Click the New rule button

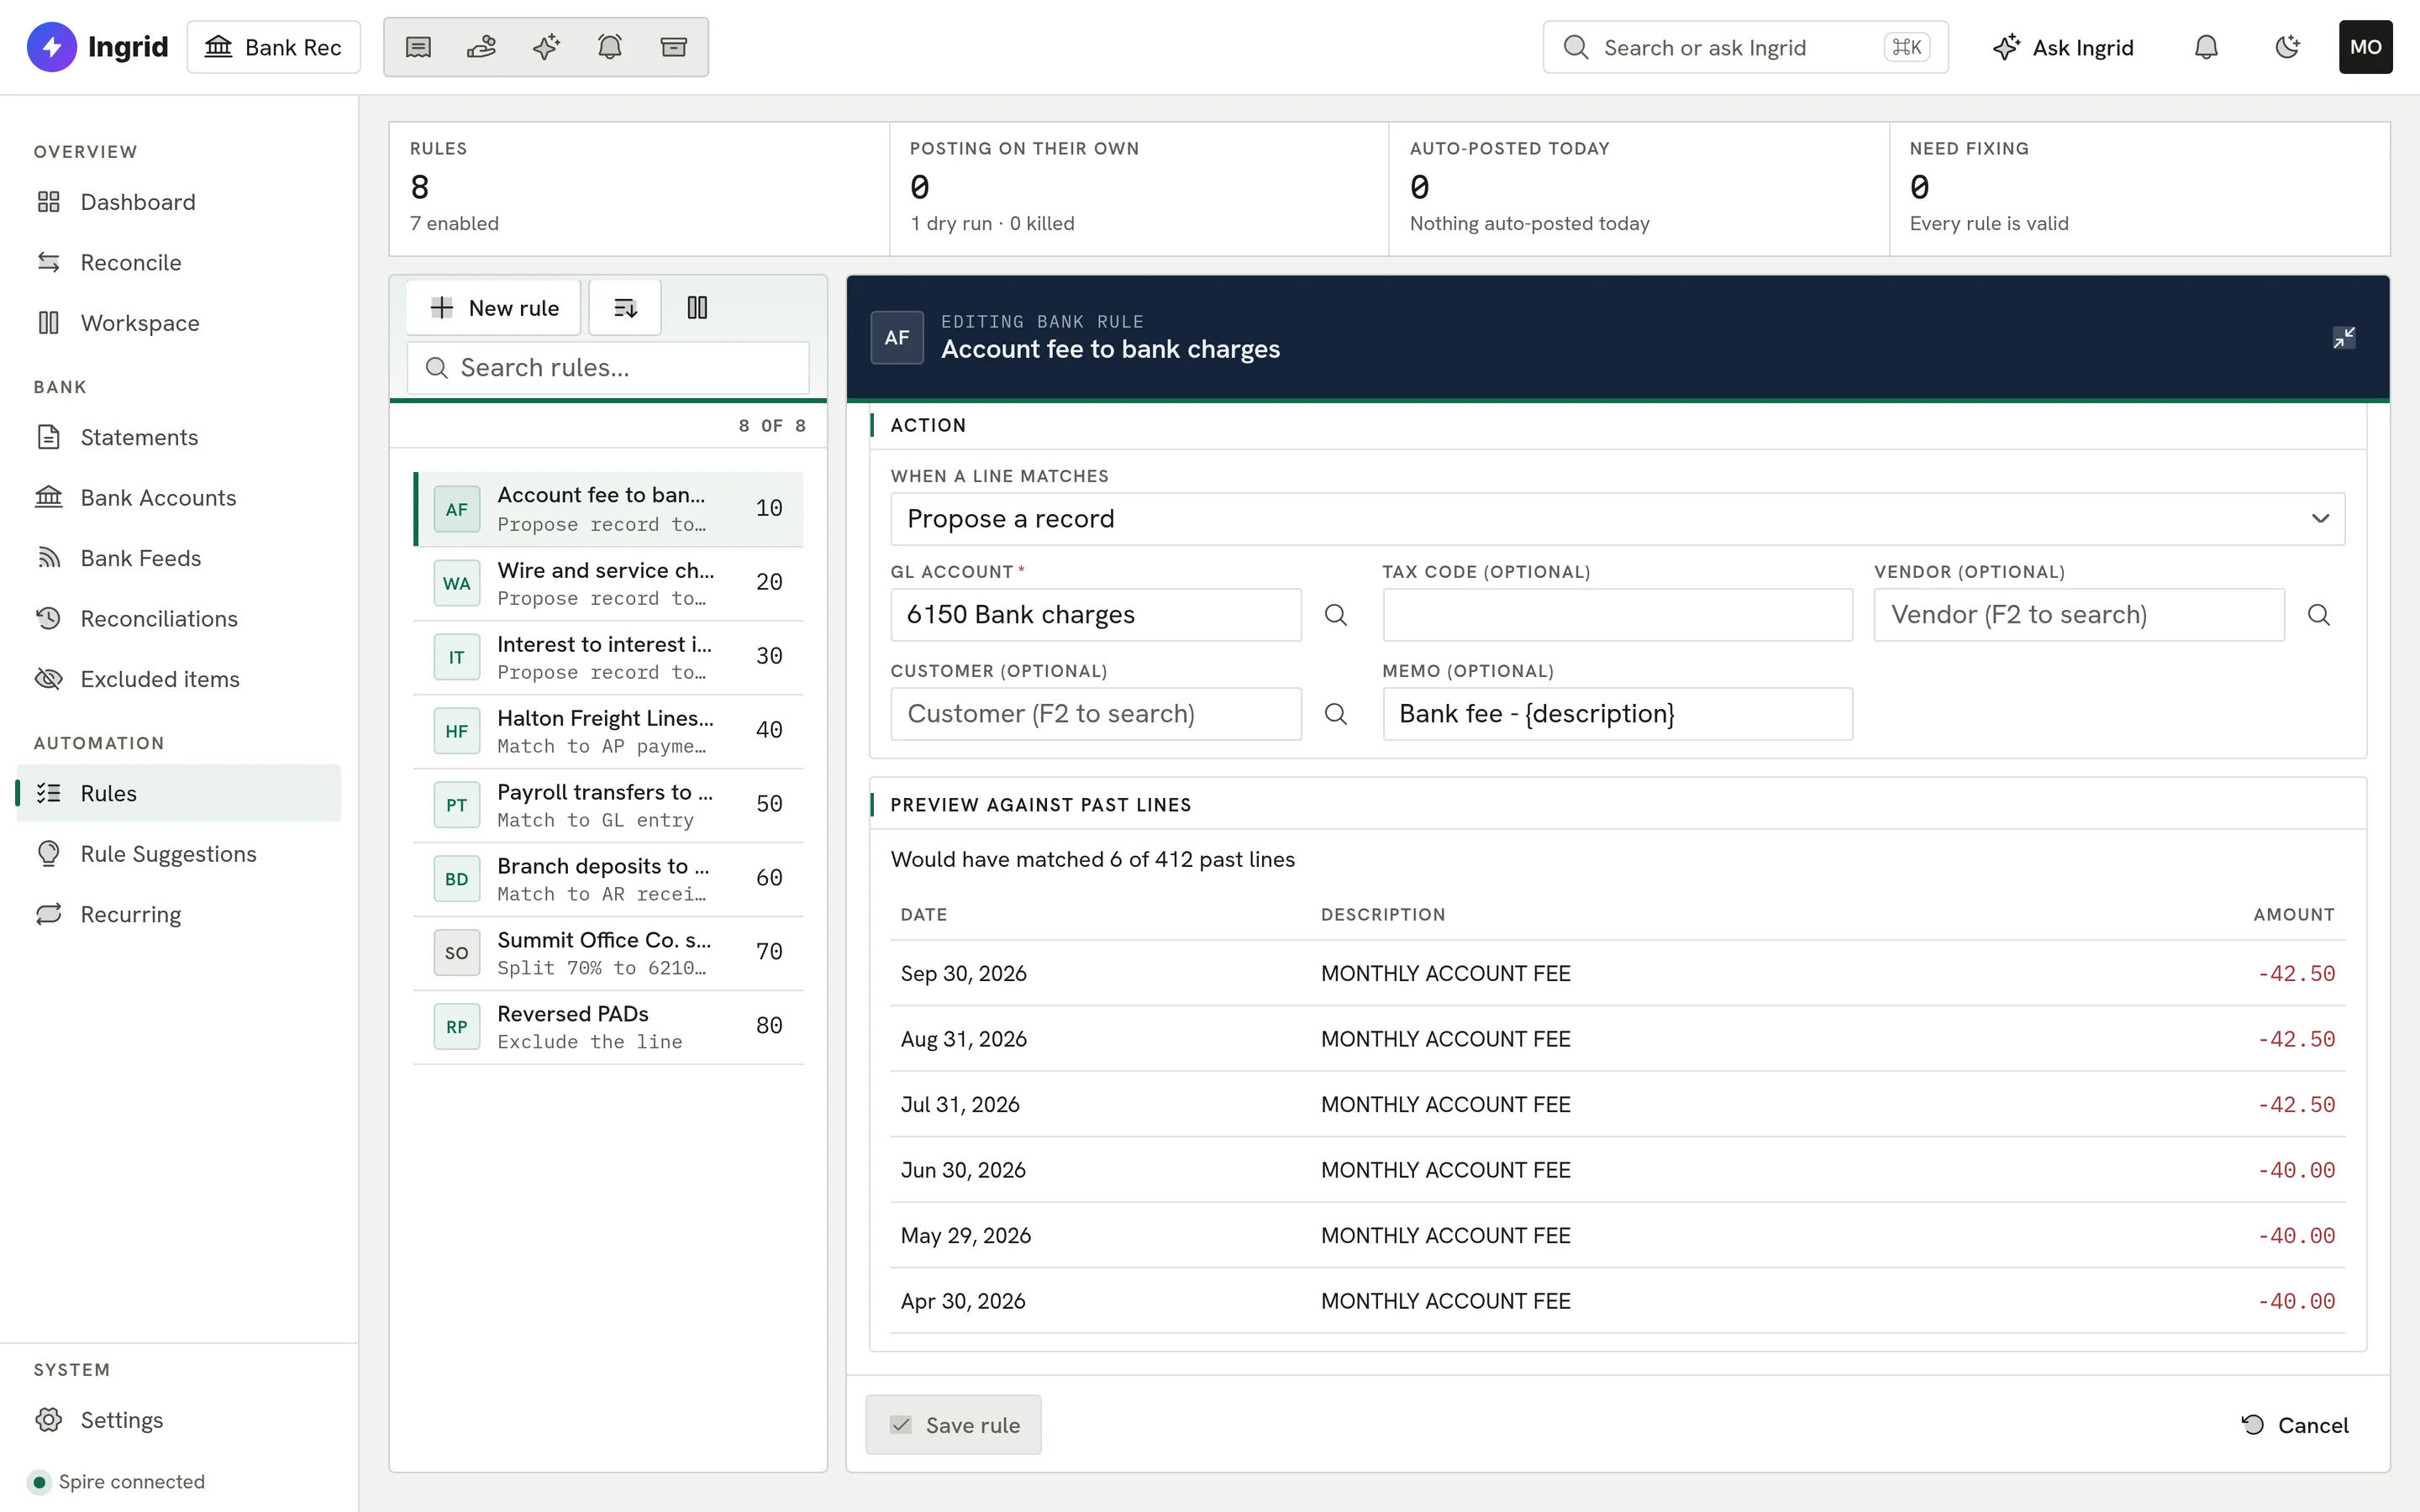point(494,308)
